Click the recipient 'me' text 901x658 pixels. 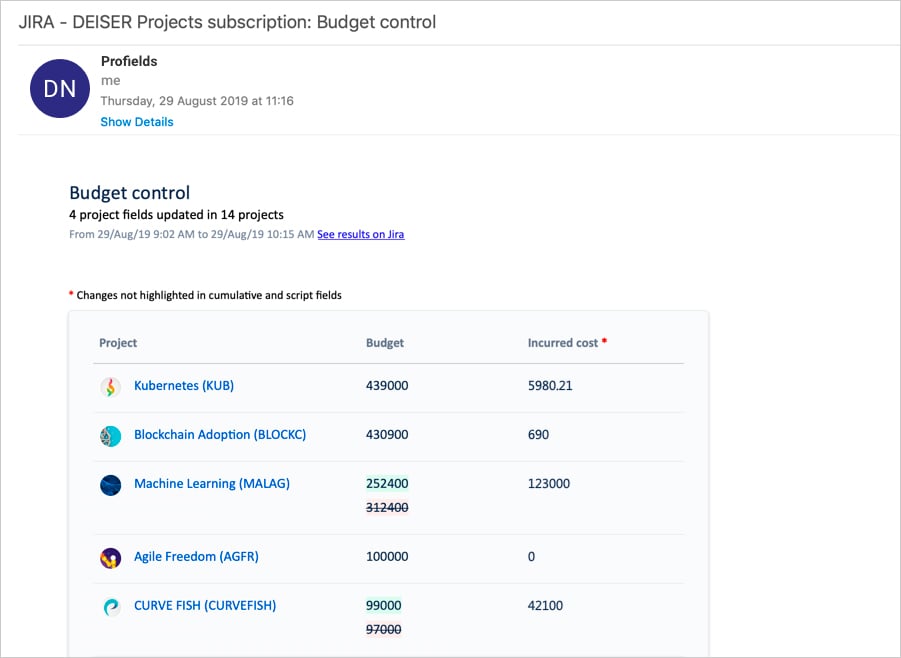(111, 81)
